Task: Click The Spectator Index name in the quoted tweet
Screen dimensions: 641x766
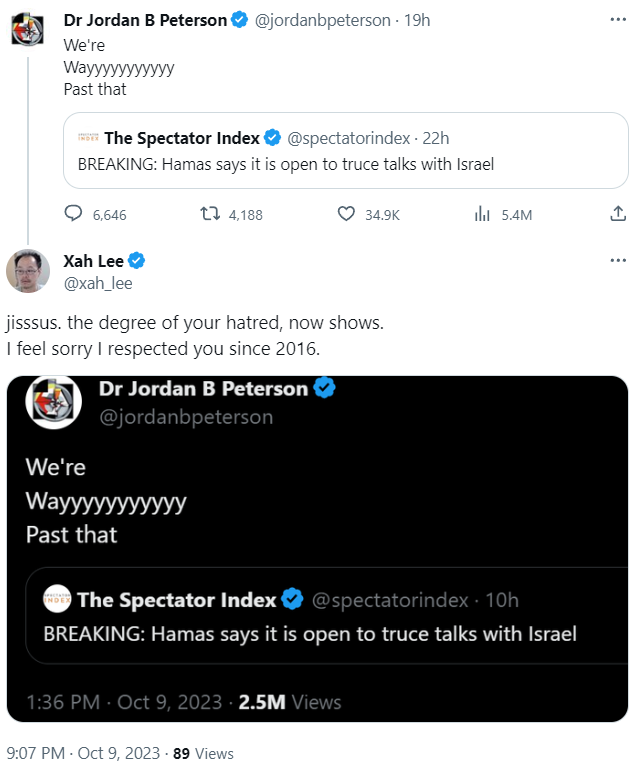Action: coord(182,138)
